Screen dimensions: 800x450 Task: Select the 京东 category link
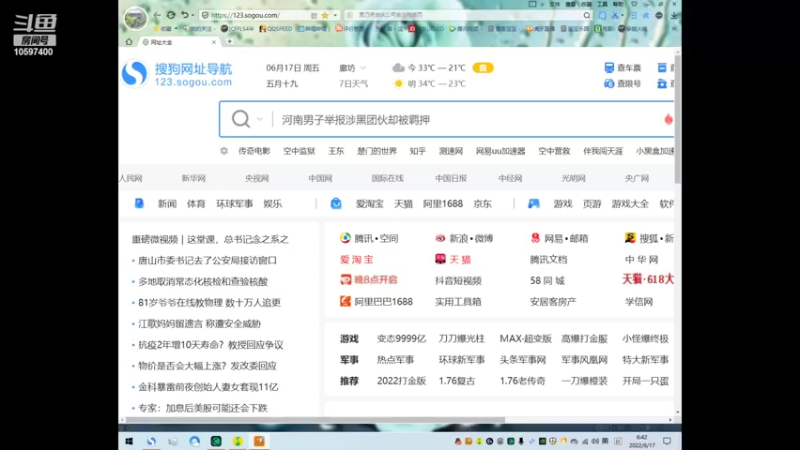point(482,204)
